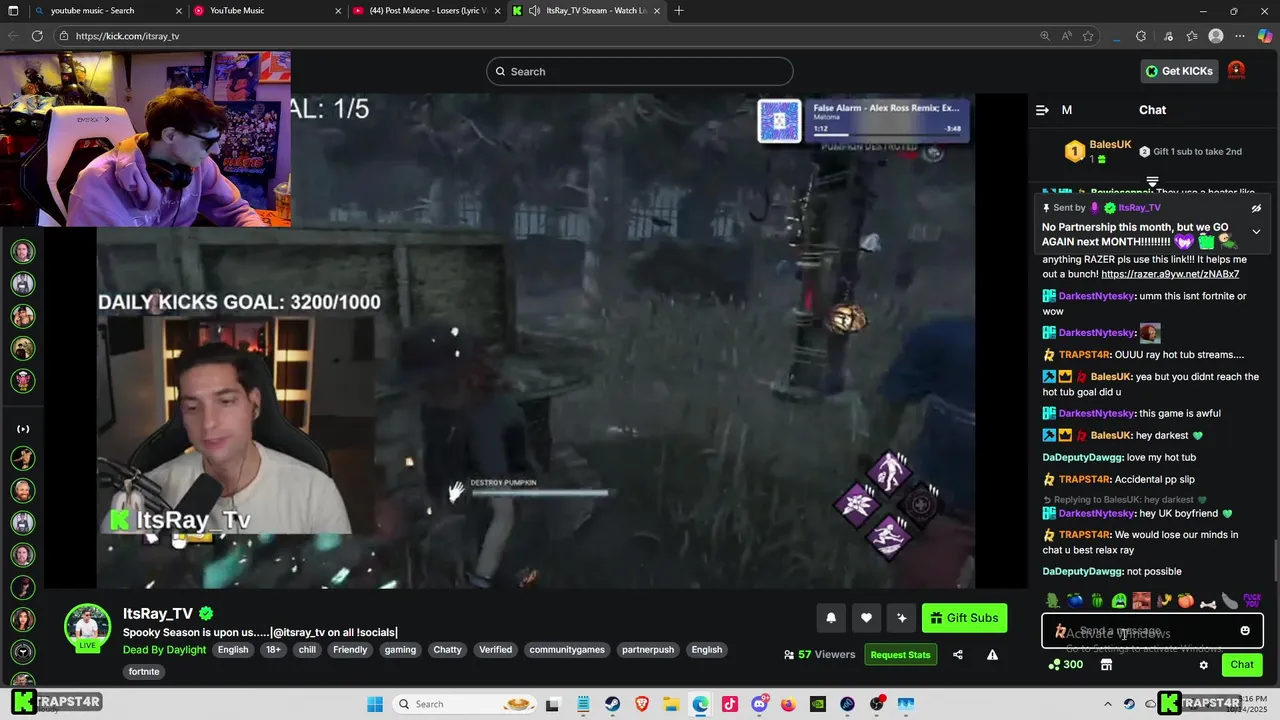Click DaDeputyDawgg username in 'love my hot tub' message
This screenshot has width=1280, height=720.
tap(1083, 458)
